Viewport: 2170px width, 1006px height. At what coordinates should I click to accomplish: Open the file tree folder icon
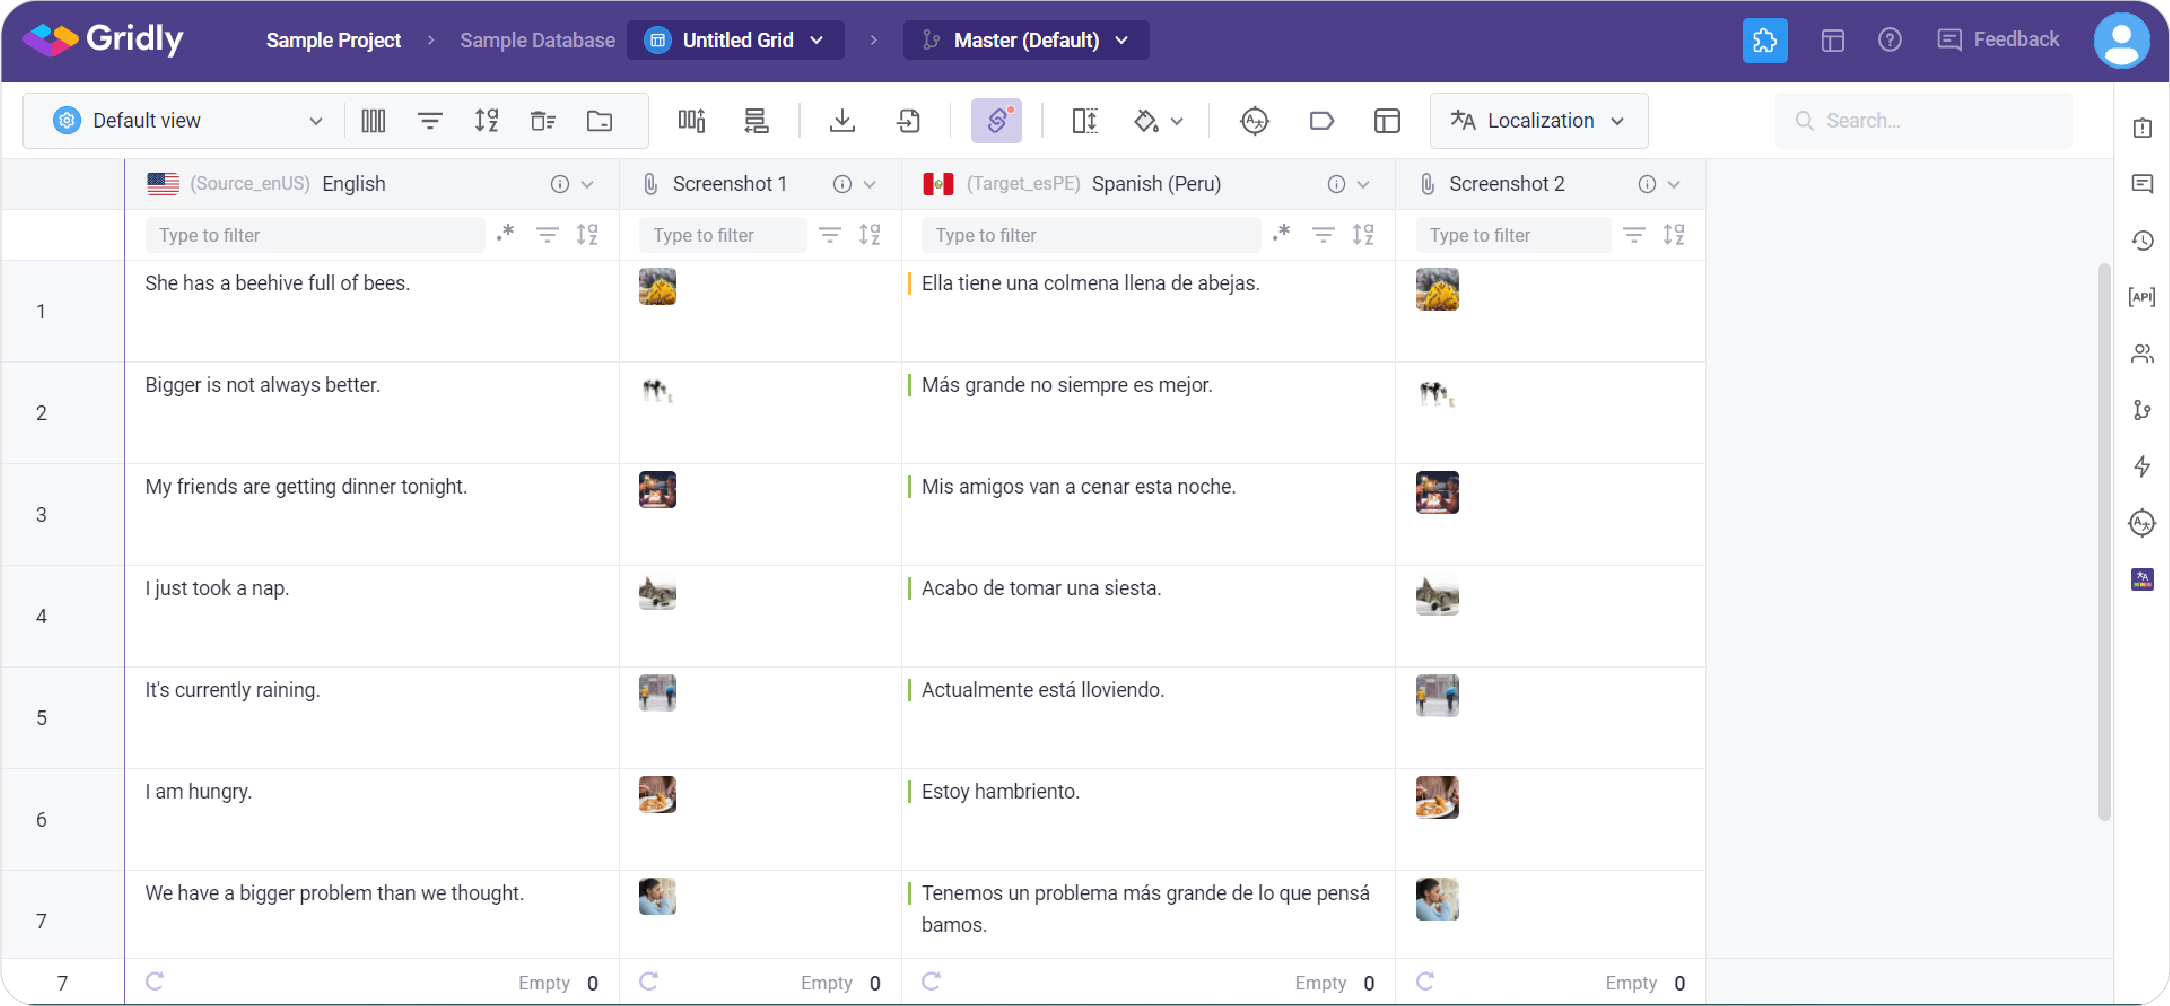[x=600, y=121]
